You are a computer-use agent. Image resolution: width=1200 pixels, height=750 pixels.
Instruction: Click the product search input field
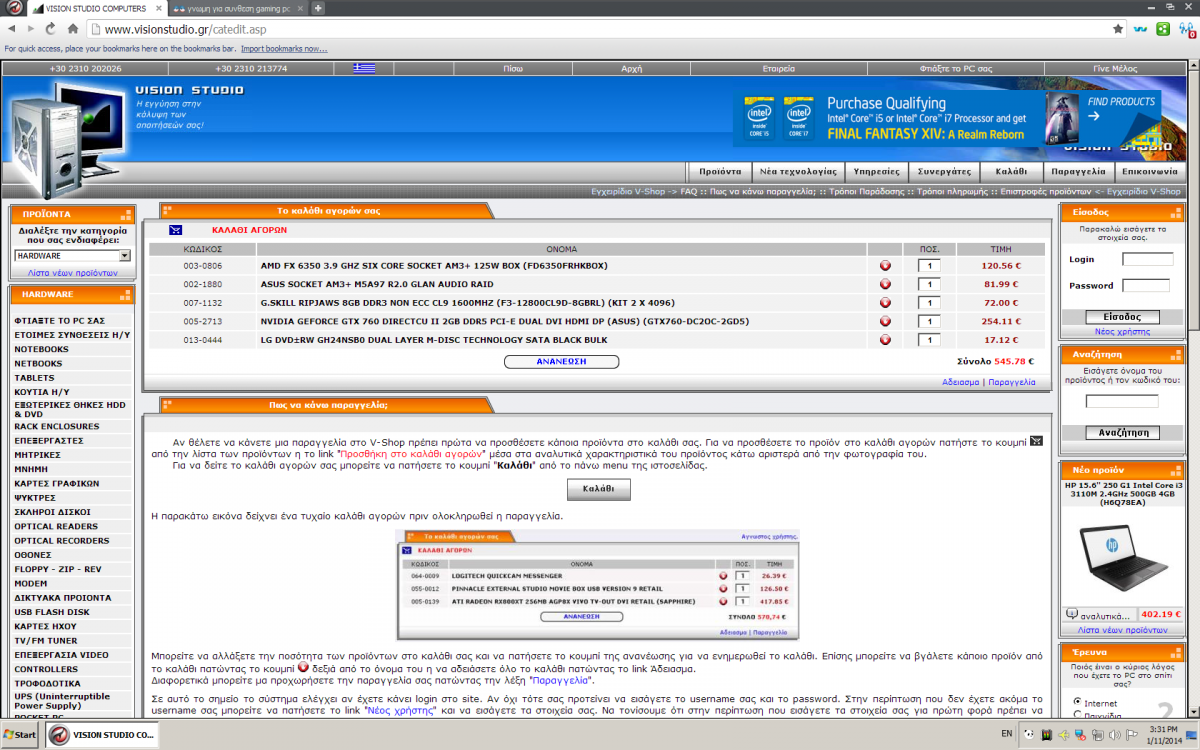1122,401
